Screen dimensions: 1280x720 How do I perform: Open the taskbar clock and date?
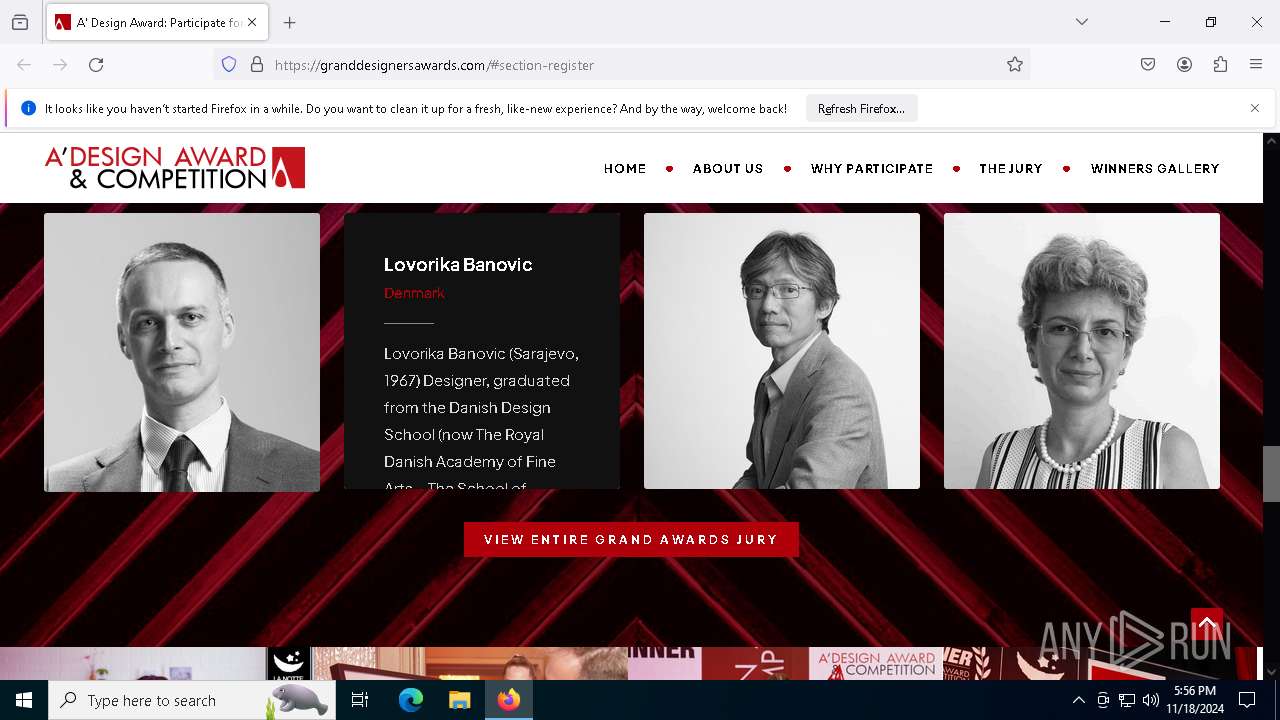click(1195, 700)
